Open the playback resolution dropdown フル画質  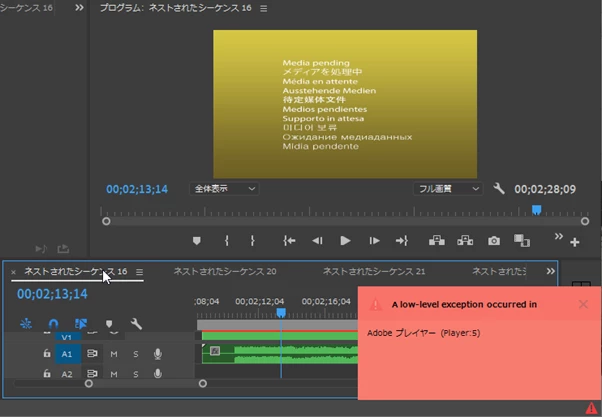point(448,189)
